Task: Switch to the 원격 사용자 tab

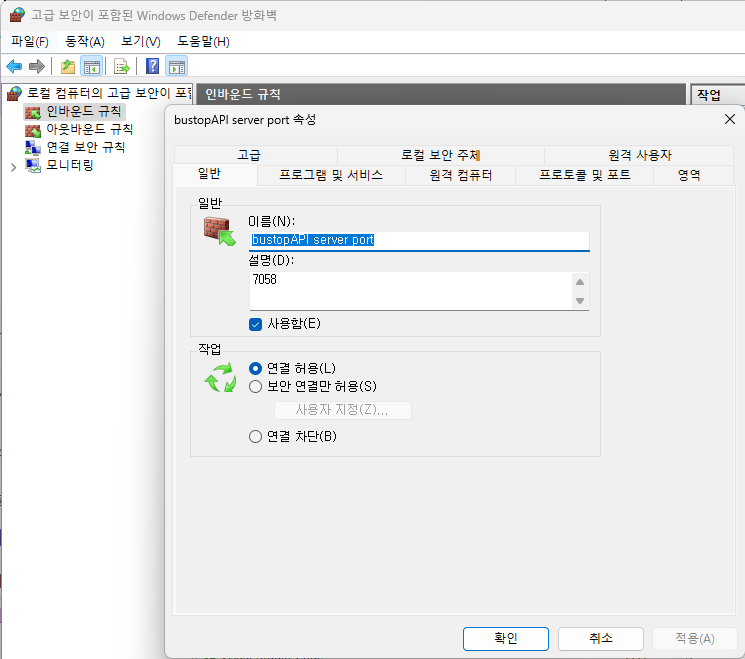Action: [640, 155]
